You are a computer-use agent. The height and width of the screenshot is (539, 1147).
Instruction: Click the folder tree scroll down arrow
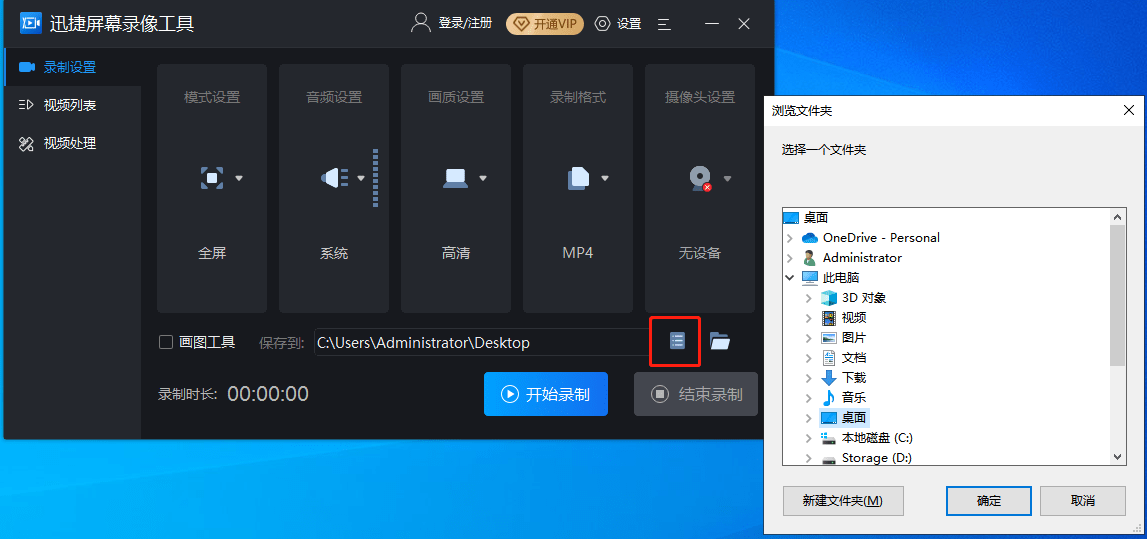point(1117,456)
